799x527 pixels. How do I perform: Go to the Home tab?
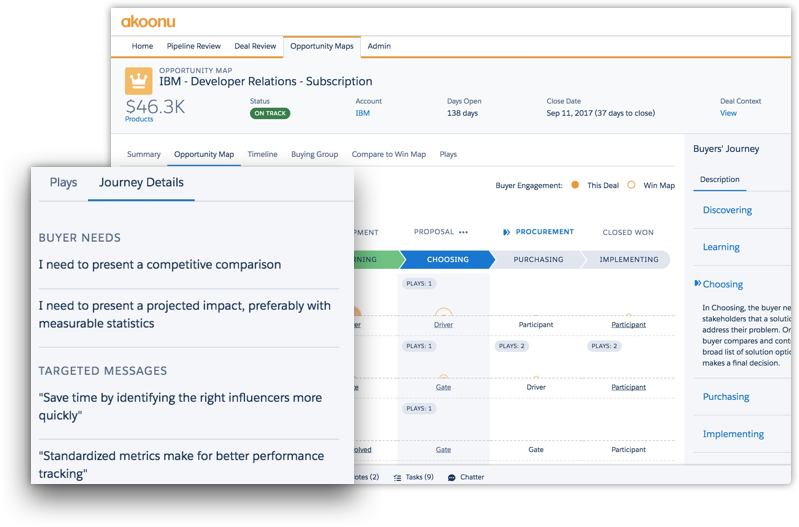142,46
